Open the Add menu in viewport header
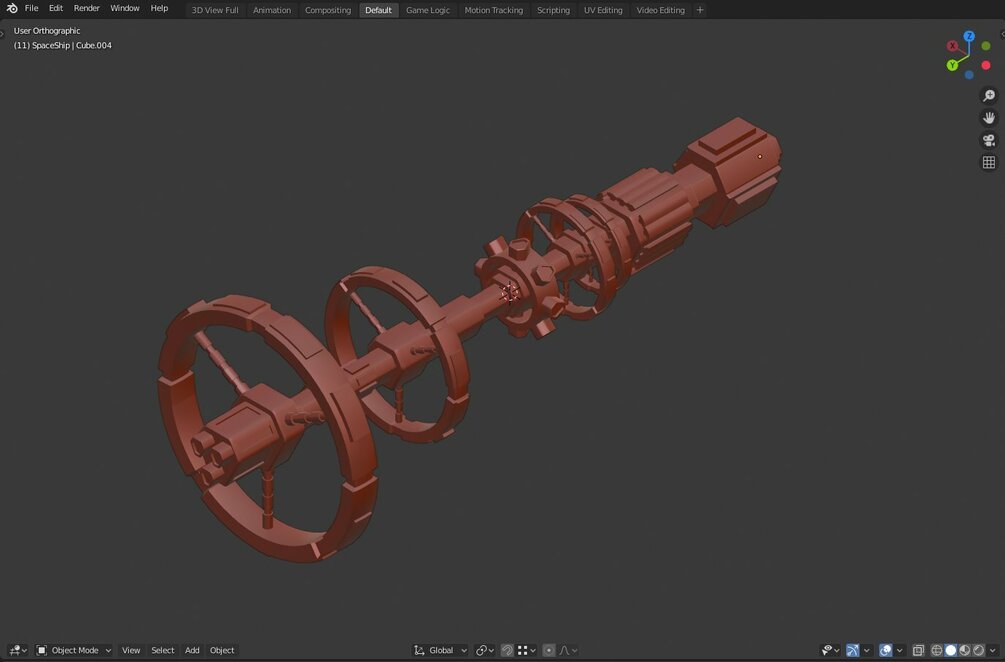1005x662 pixels. tap(192, 650)
